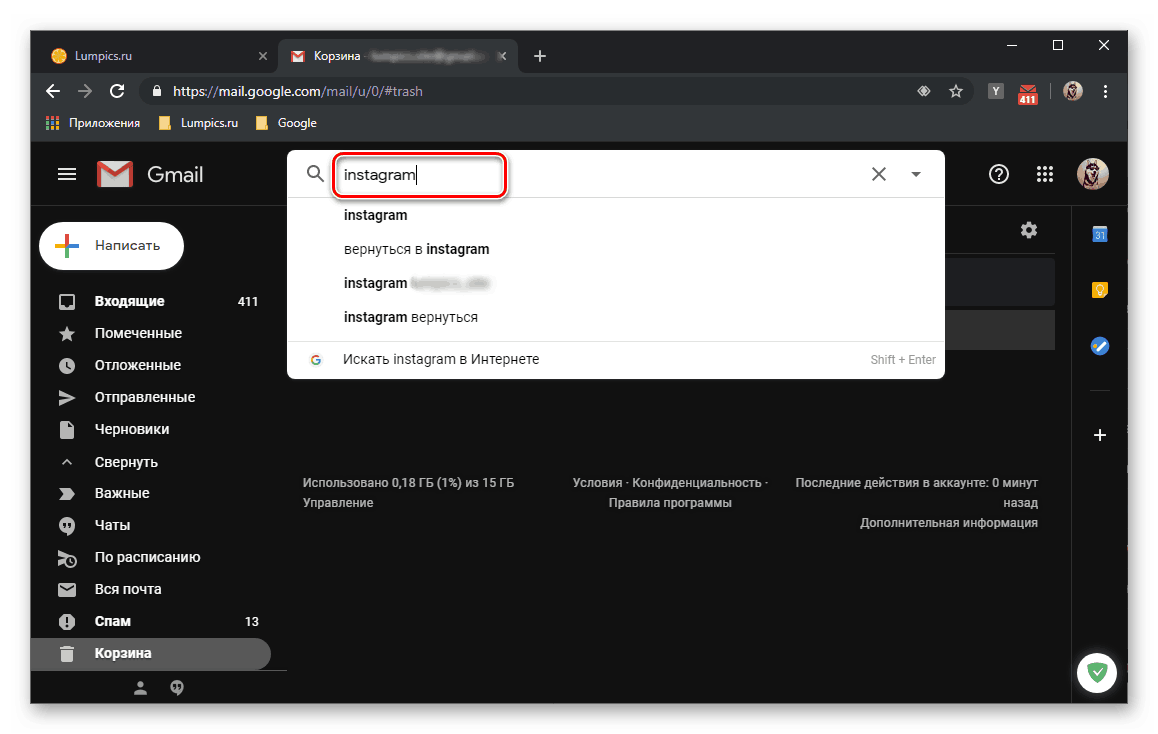Open Calendar in side panel
Screen dimensions: 1158x734
point(1100,234)
